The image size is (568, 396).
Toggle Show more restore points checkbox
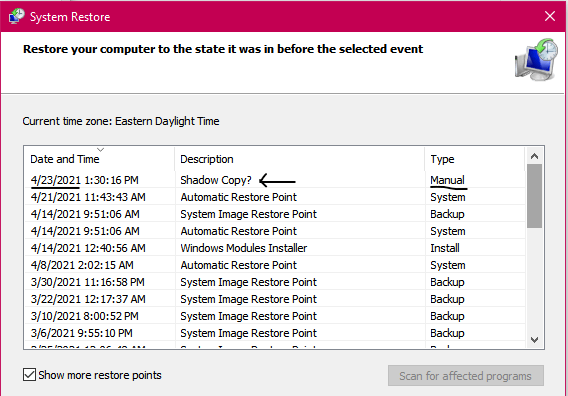coord(29,375)
